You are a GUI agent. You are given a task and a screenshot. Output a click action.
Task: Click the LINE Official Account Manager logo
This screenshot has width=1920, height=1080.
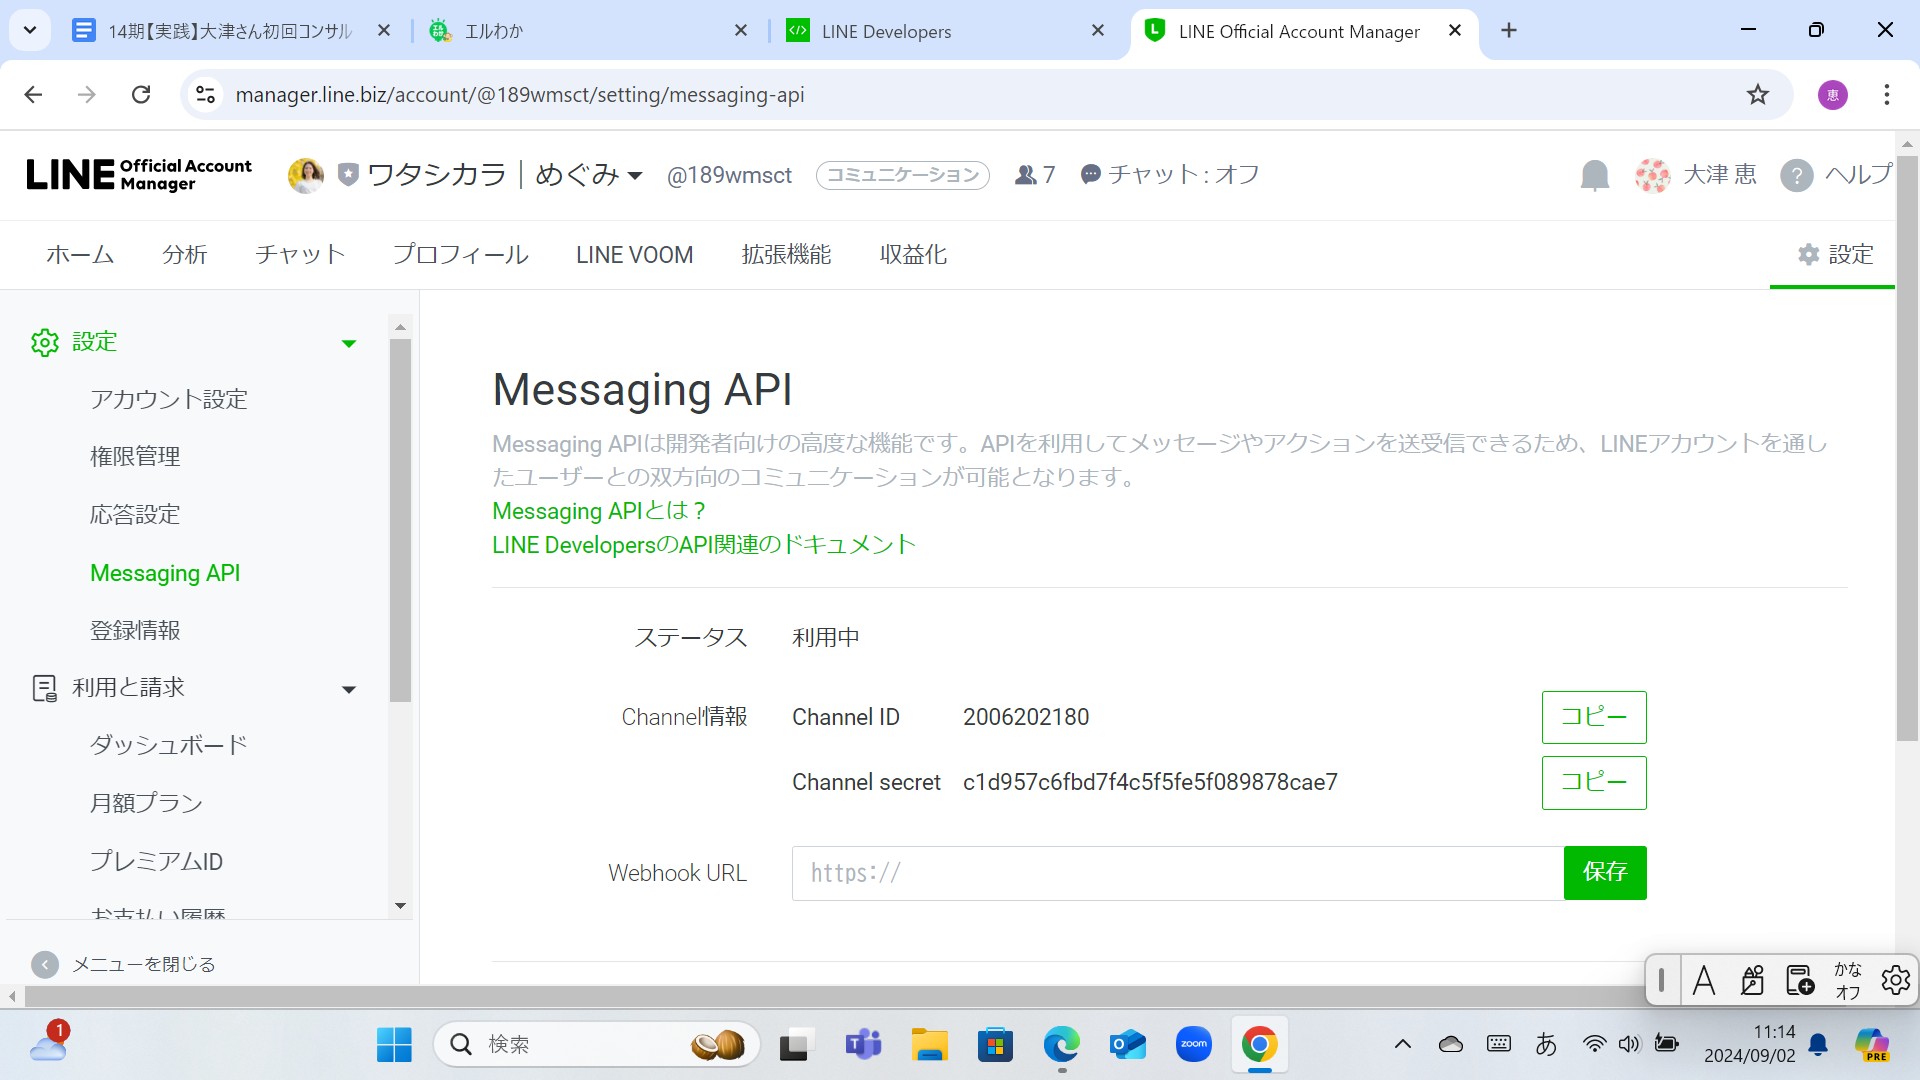[x=139, y=175]
